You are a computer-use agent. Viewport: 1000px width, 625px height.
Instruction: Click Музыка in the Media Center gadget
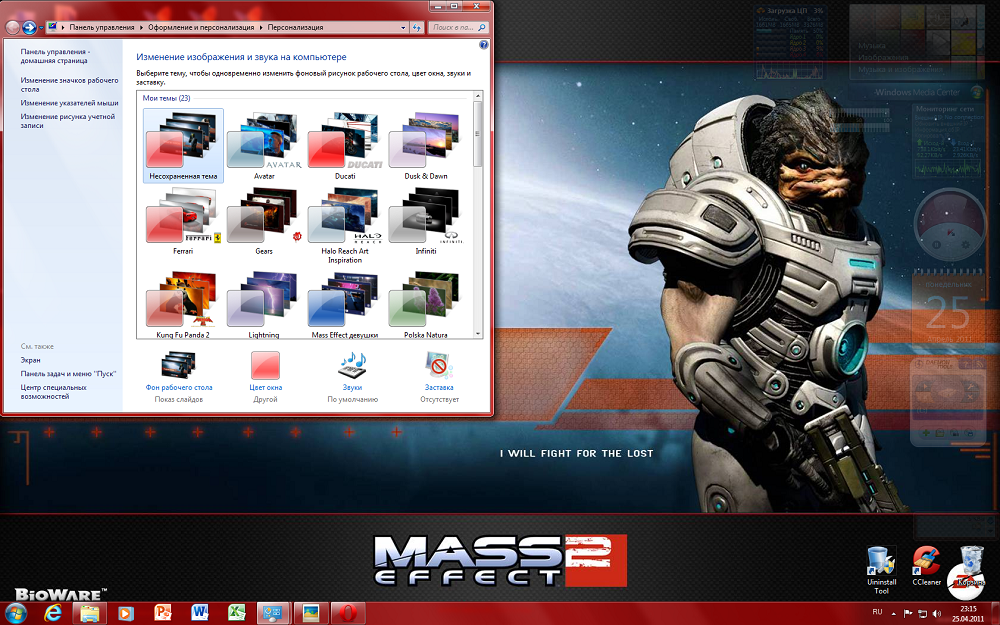coord(871,47)
